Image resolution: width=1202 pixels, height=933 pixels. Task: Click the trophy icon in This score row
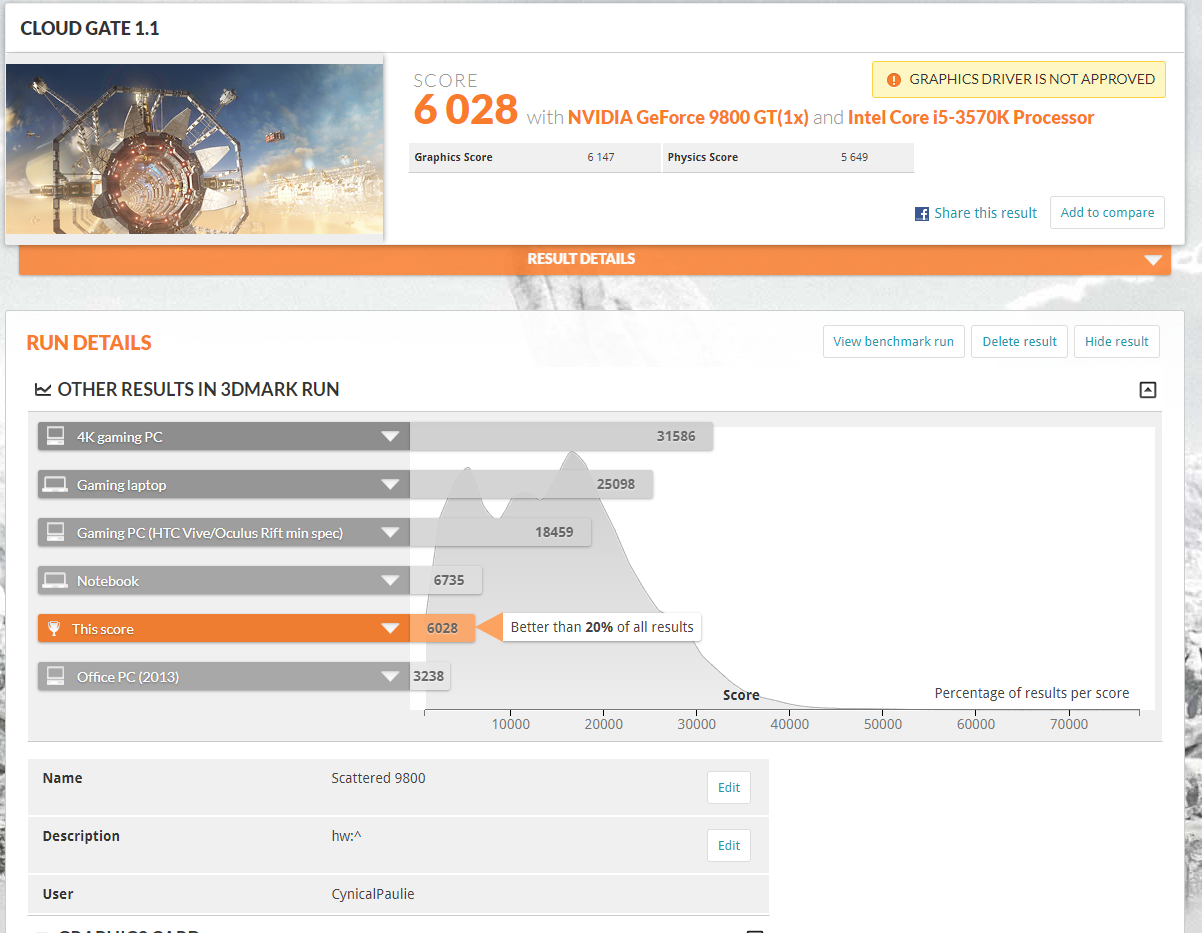[54, 629]
